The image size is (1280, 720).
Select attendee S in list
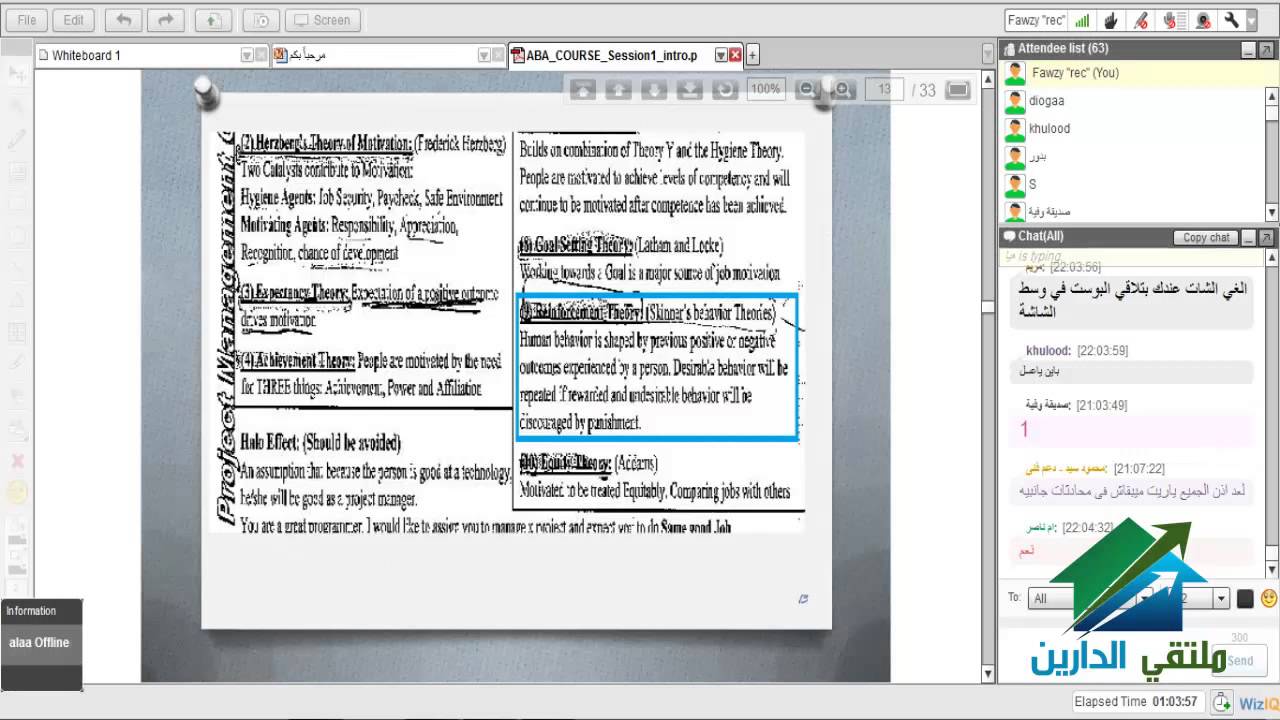(1131, 185)
